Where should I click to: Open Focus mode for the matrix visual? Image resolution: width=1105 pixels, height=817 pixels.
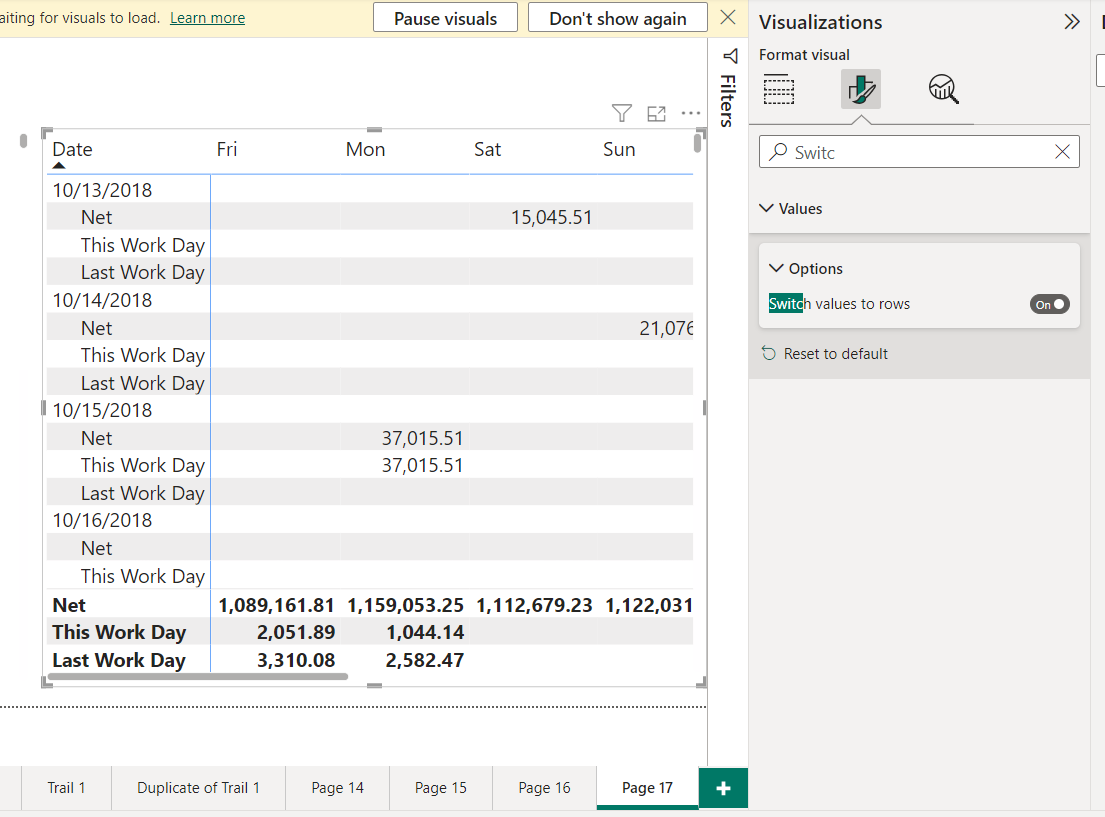pos(656,113)
